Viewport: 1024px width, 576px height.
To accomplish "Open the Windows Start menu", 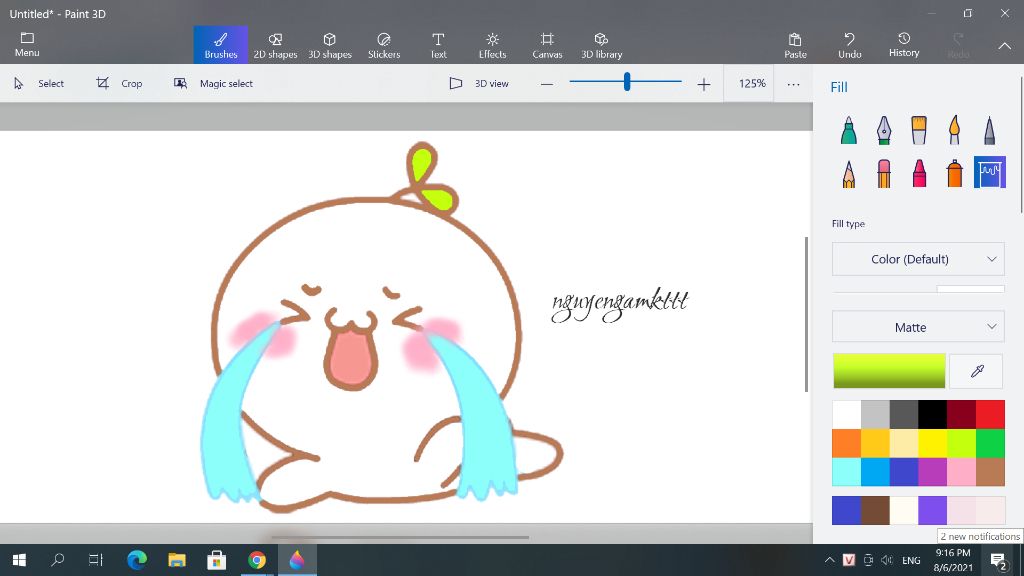I will click(x=19, y=560).
